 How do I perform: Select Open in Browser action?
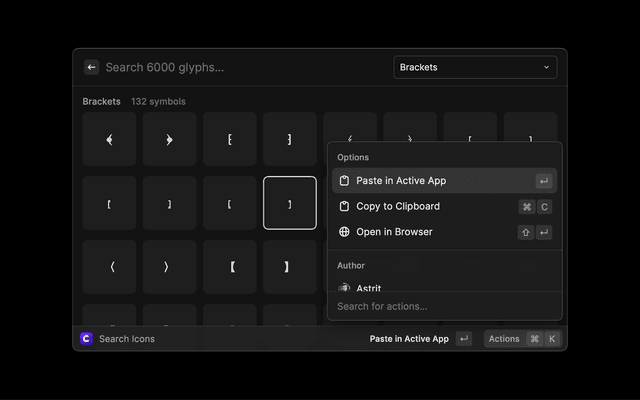click(x=394, y=232)
